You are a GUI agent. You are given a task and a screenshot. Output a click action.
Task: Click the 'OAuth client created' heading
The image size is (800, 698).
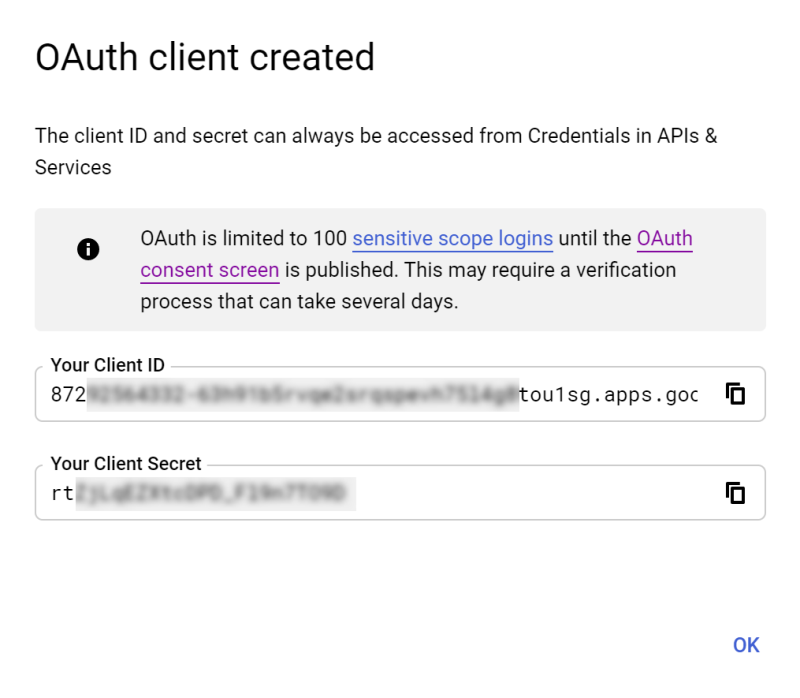pyautogui.click(x=205, y=57)
